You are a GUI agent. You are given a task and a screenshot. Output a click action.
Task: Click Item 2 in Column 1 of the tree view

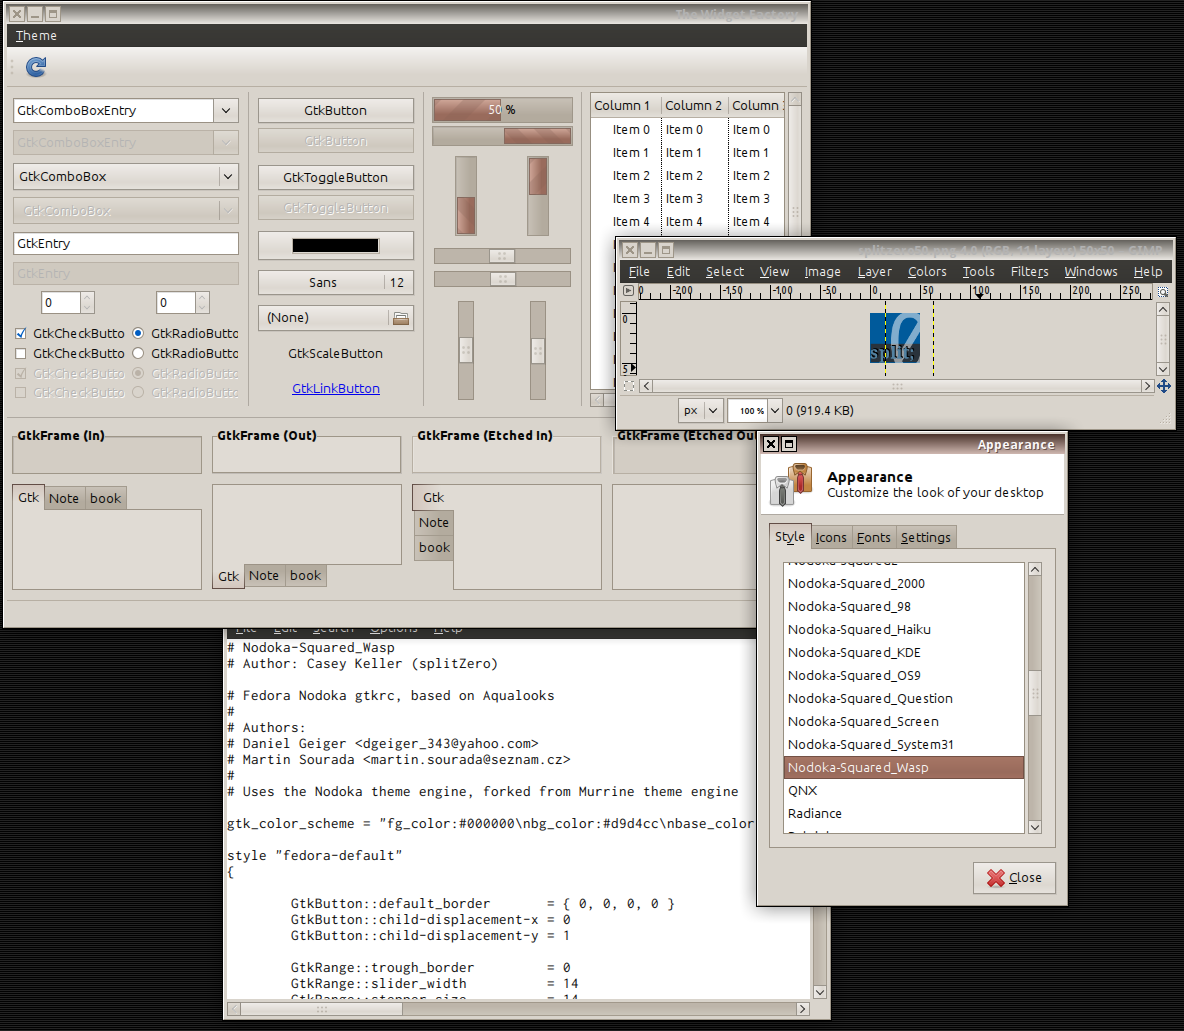pyautogui.click(x=631, y=175)
